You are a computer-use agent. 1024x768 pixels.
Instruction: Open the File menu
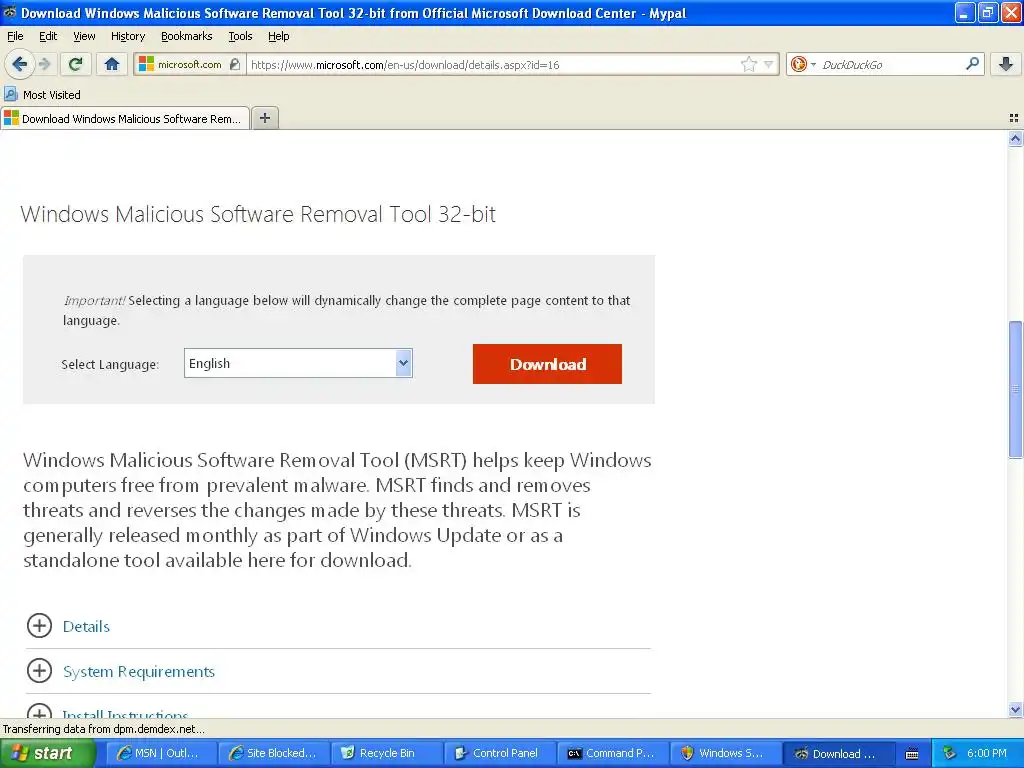pyautogui.click(x=15, y=36)
